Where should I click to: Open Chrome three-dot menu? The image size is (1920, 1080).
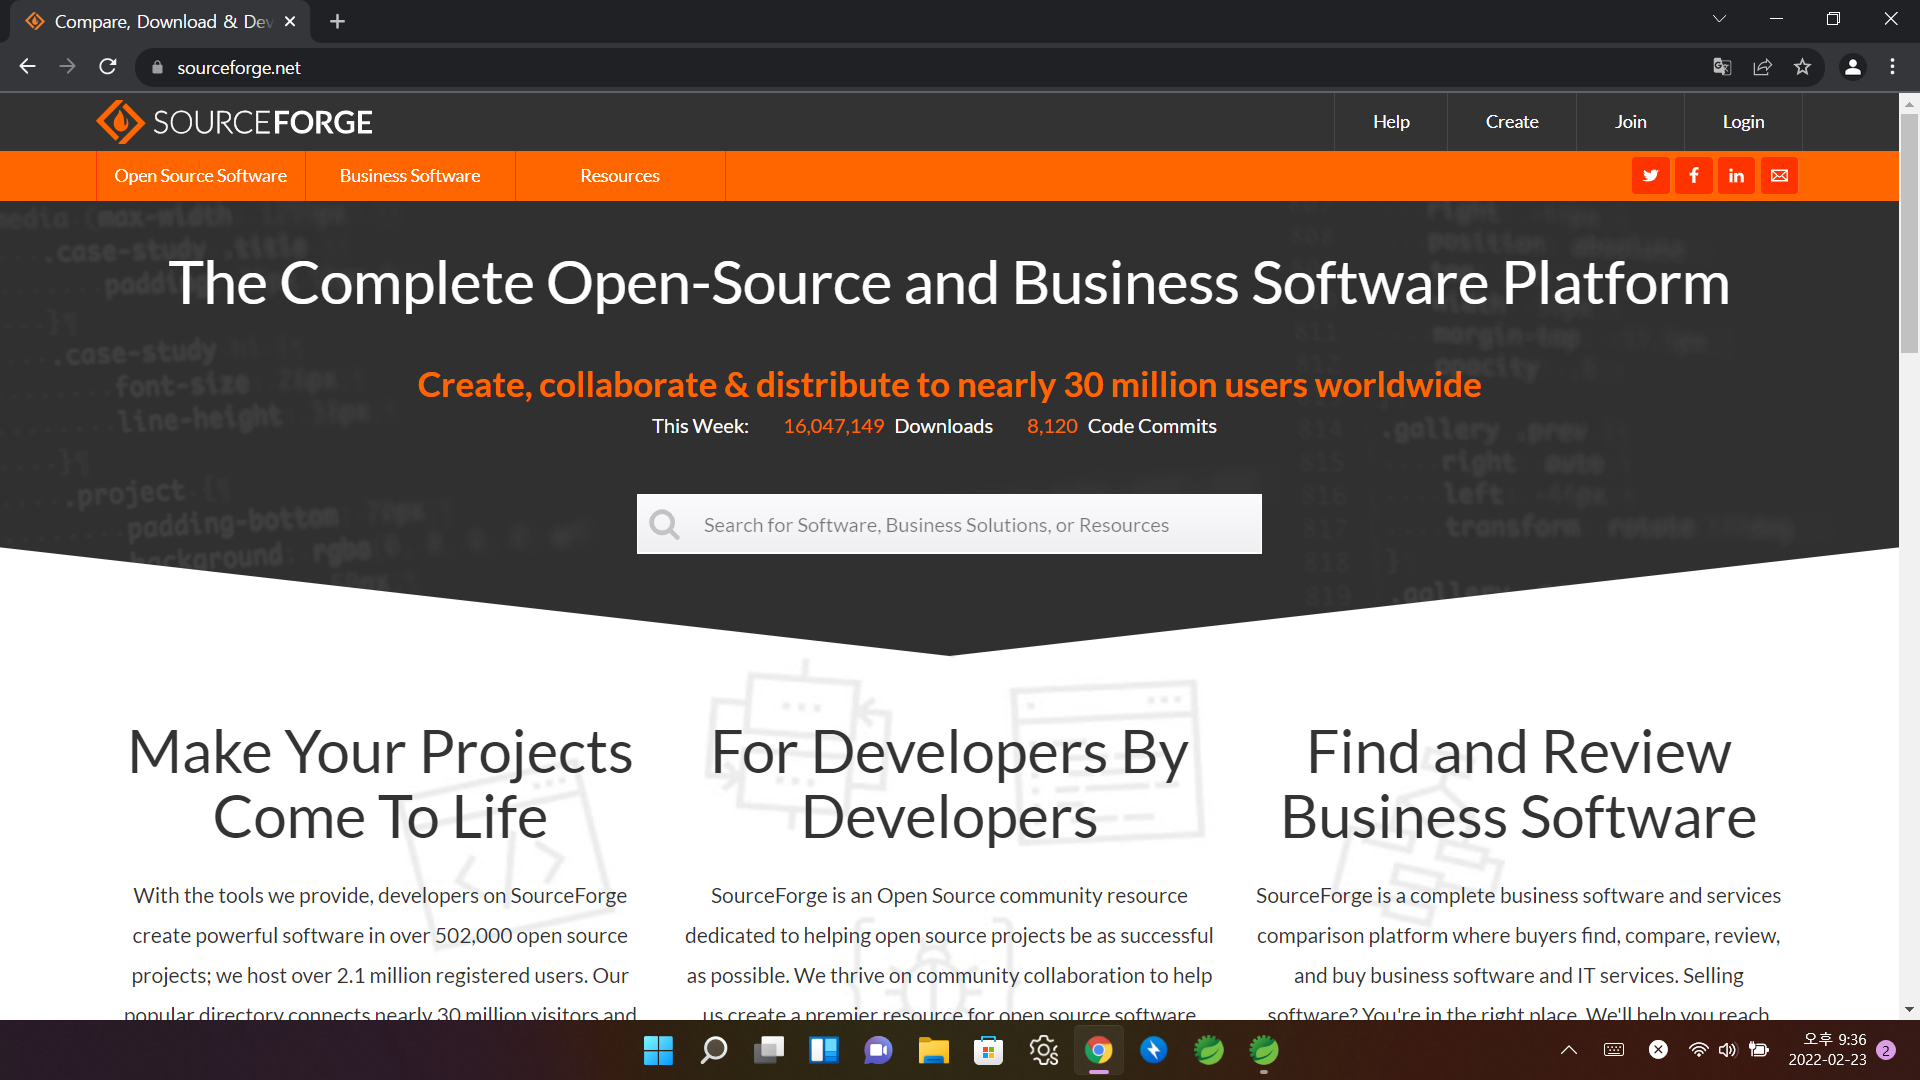click(1892, 67)
